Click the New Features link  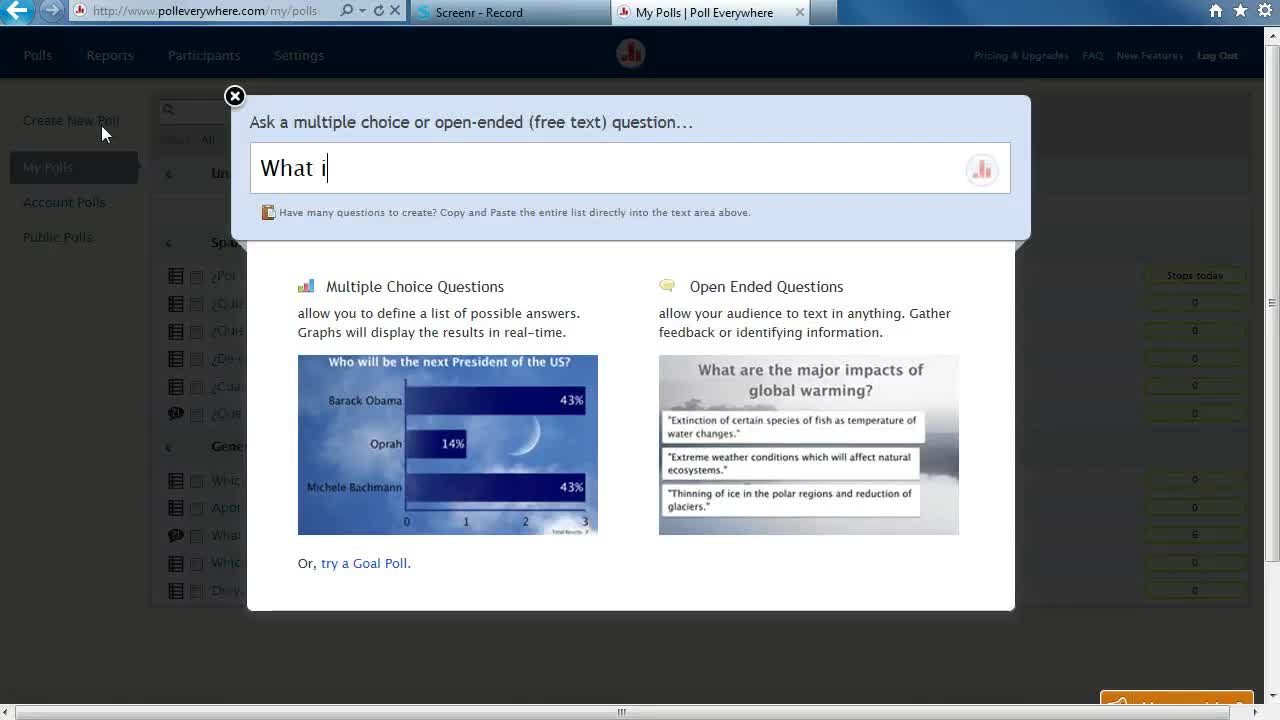coord(1150,56)
